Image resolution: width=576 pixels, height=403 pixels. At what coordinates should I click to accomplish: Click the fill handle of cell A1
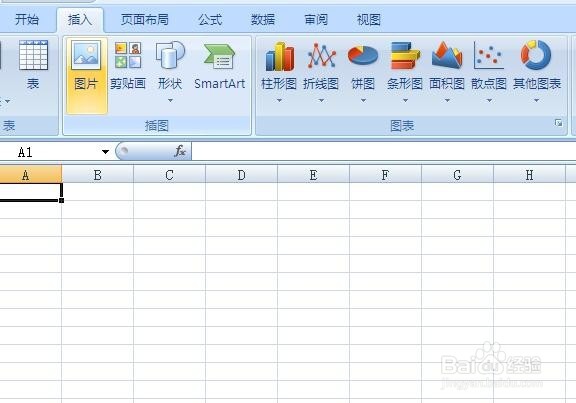click(x=61, y=200)
